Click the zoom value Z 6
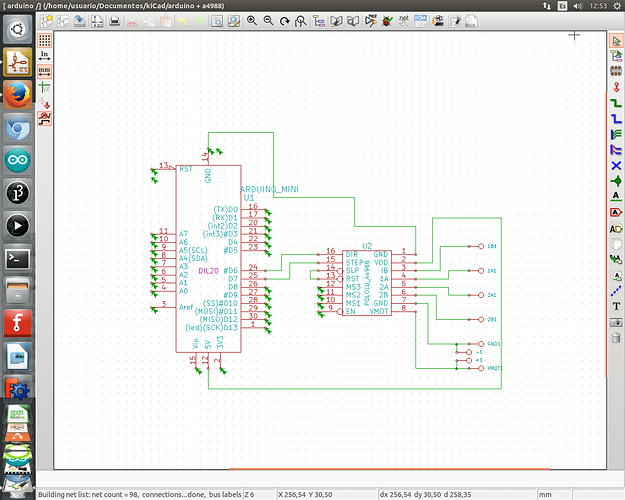The width and height of the screenshot is (625, 500). pos(250,494)
